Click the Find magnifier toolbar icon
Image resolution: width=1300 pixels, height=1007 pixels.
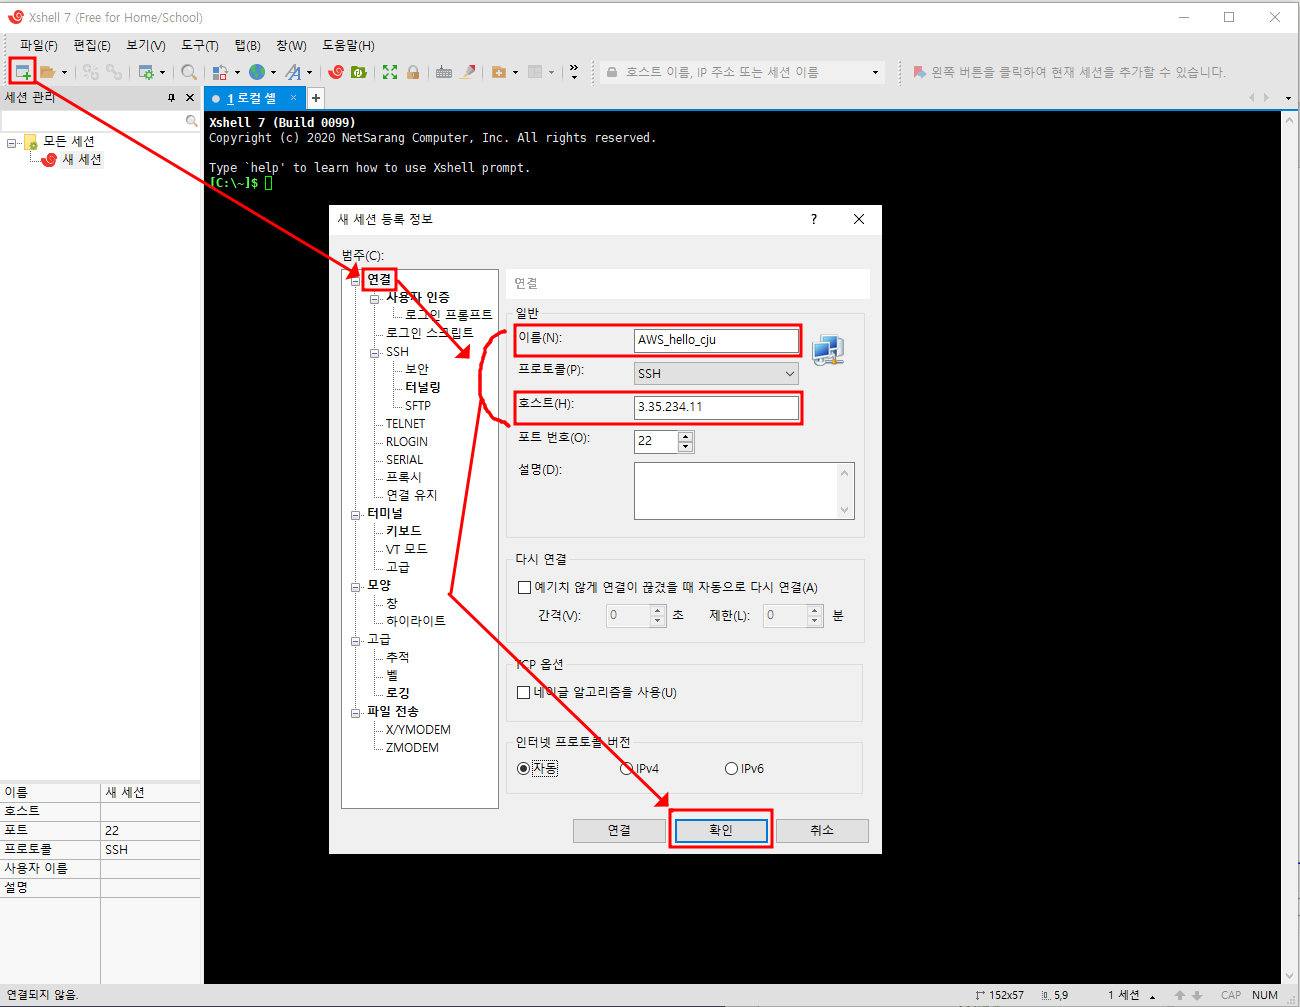coord(188,72)
